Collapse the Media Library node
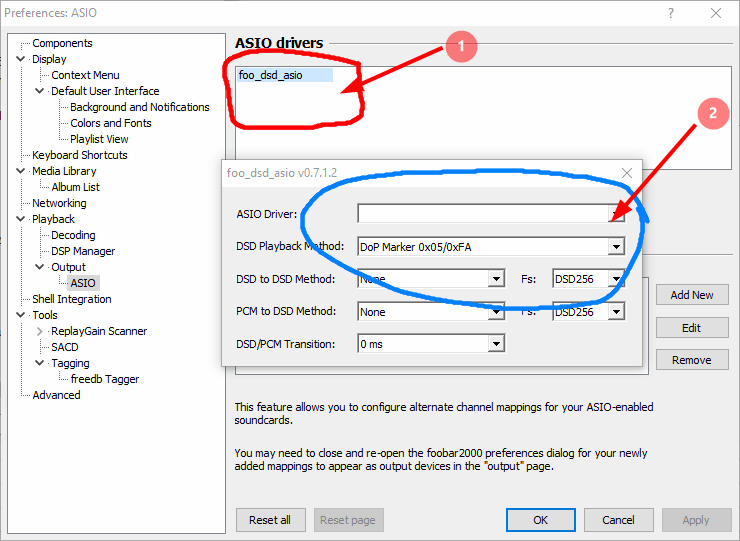This screenshot has width=740, height=541. [20, 171]
